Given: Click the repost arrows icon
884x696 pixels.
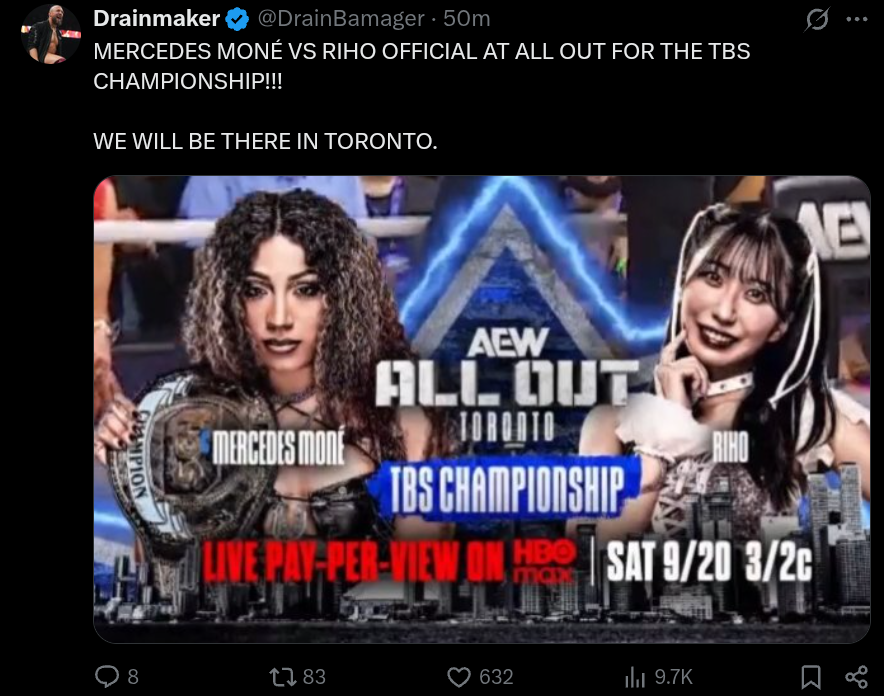Looking at the screenshot, I should click(x=282, y=676).
